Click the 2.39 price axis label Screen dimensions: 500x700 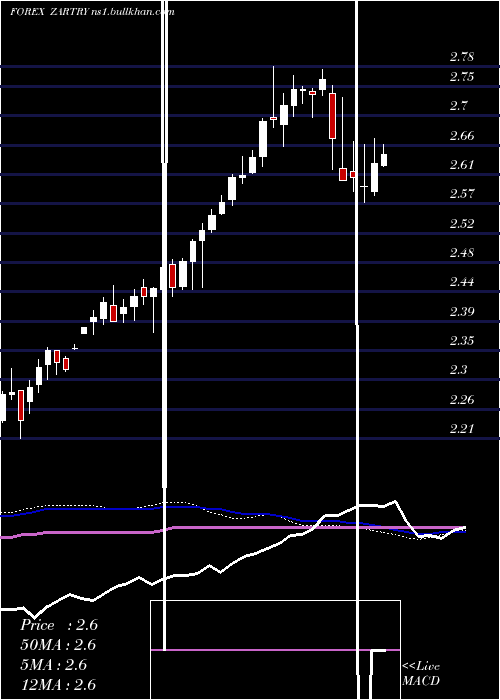462,311
